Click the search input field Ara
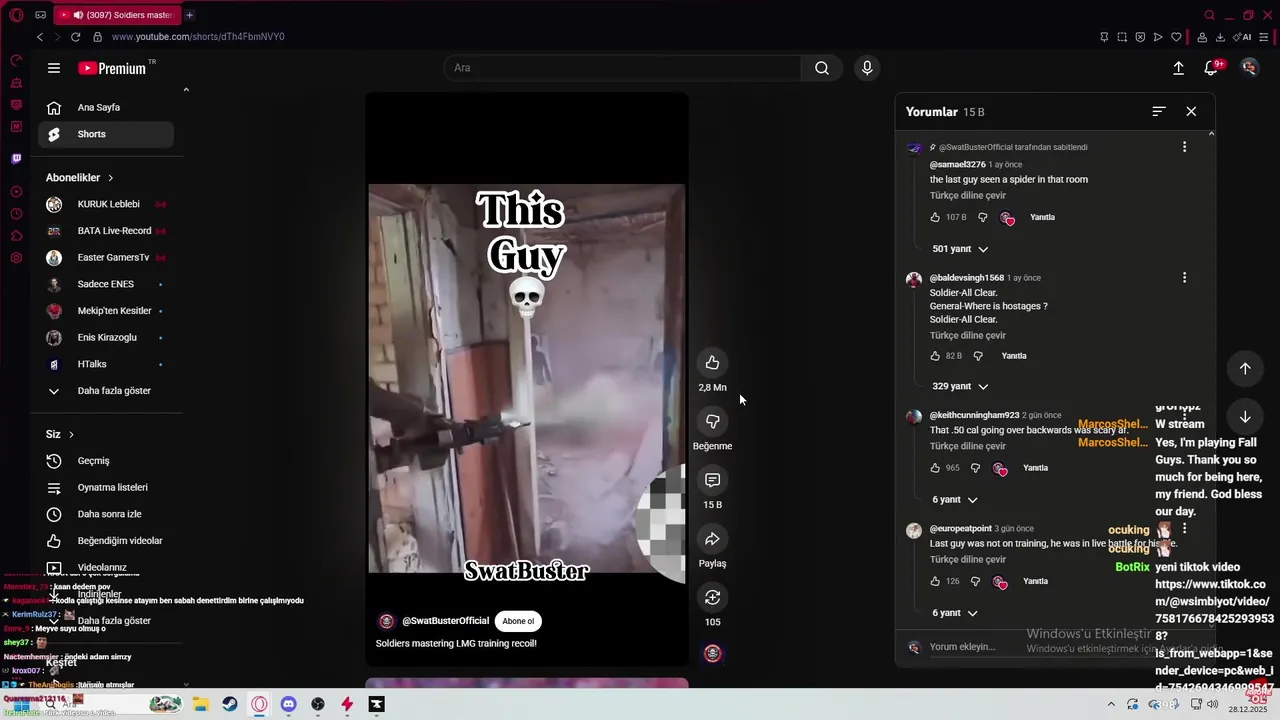Screen dimensions: 1280x720 tap(622, 68)
